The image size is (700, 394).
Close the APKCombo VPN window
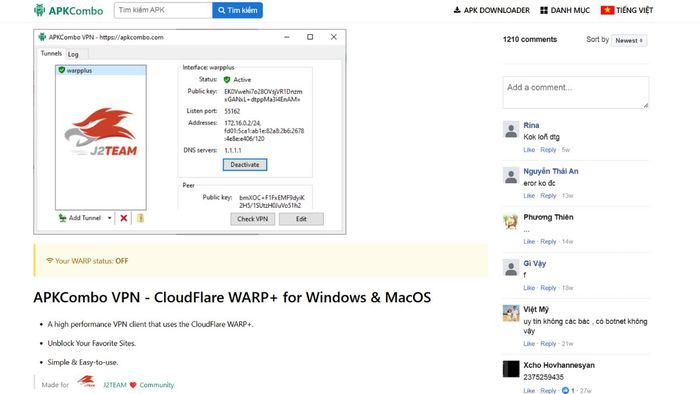click(x=333, y=37)
